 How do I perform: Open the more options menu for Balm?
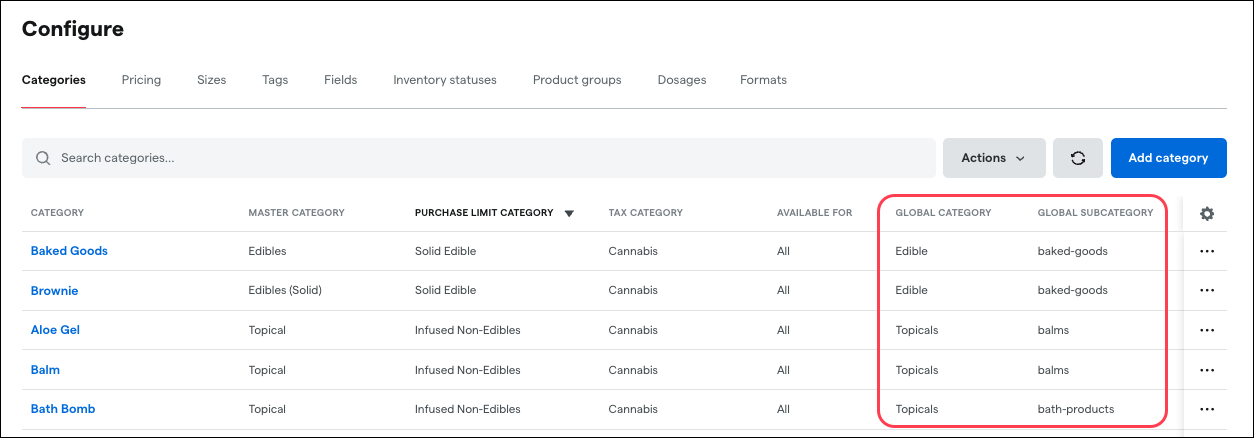1207,370
